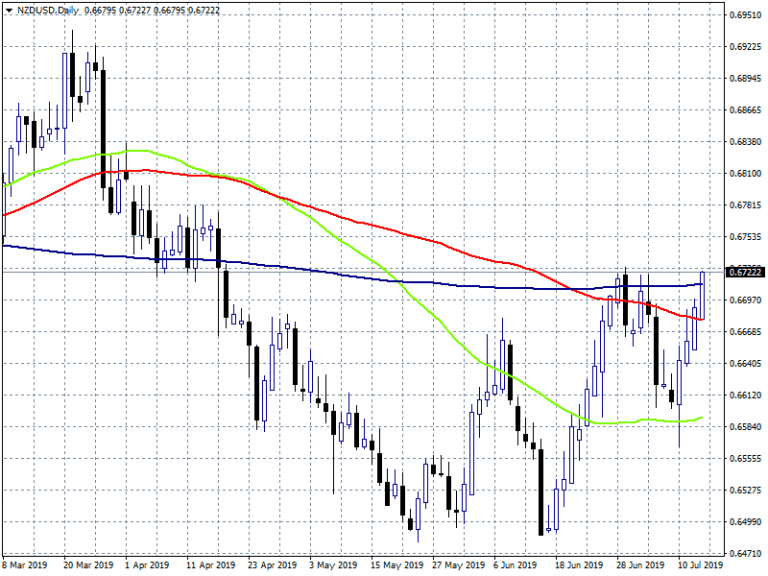Click the lowest black candle in mid-June
Image resolution: width=768 pixels, height=576 pixels.
click(x=541, y=490)
